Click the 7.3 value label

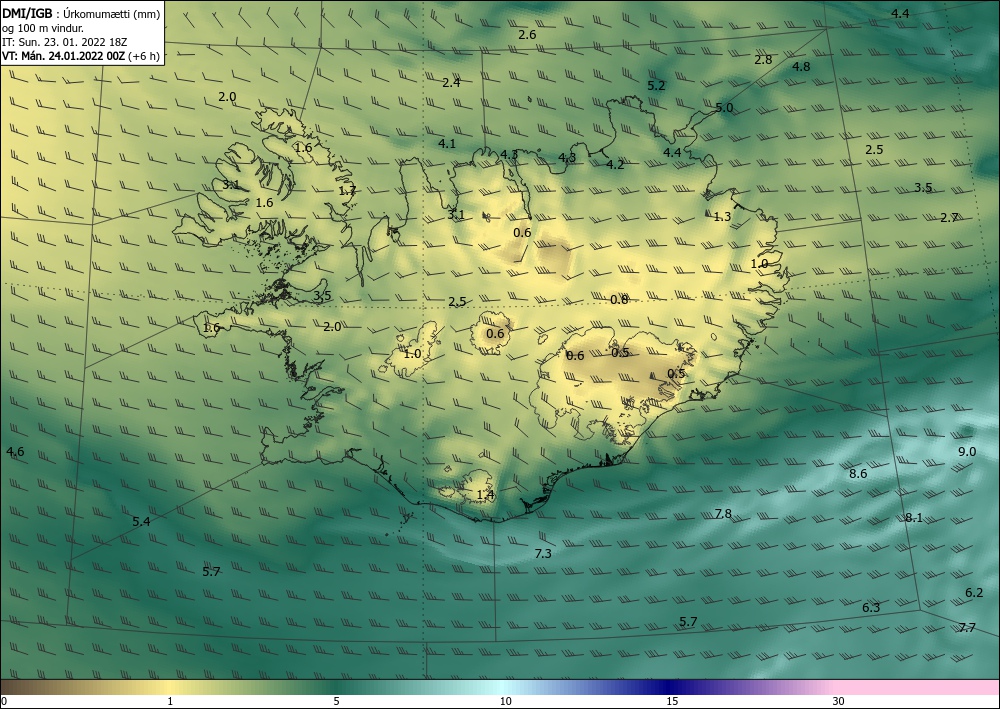tap(543, 554)
